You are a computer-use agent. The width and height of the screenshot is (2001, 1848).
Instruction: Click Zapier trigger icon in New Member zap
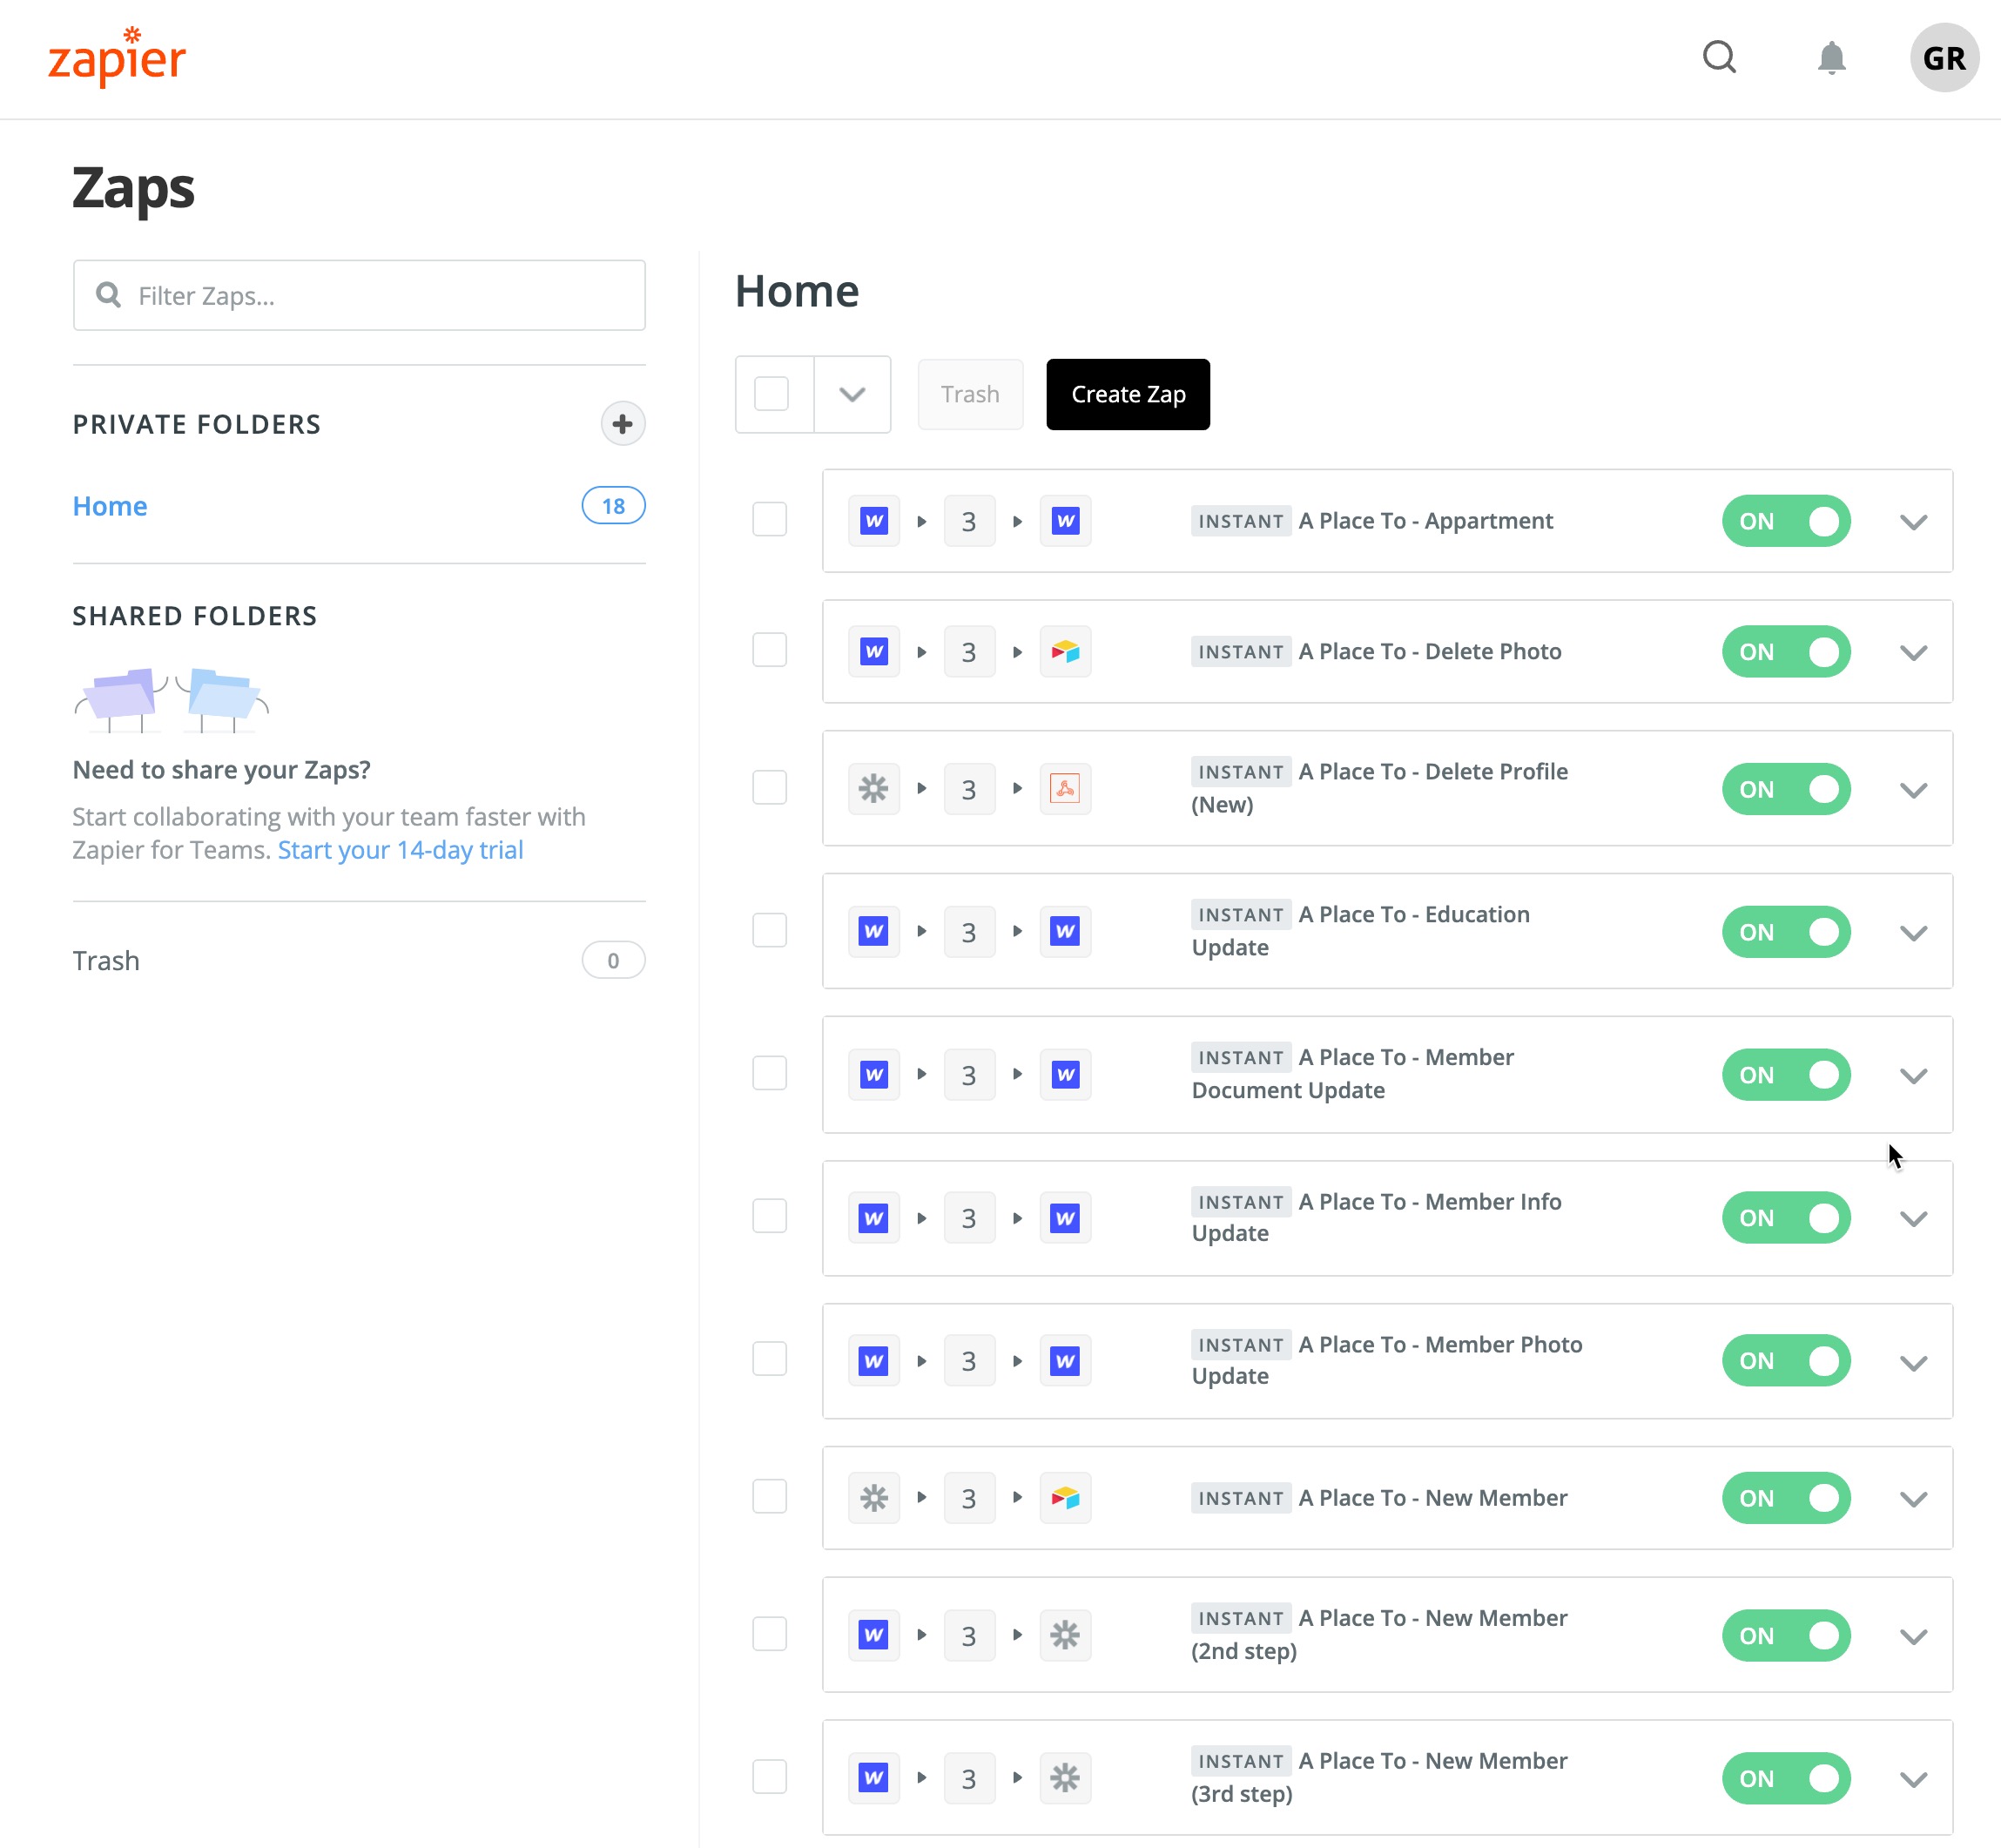click(x=874, y=1498)
